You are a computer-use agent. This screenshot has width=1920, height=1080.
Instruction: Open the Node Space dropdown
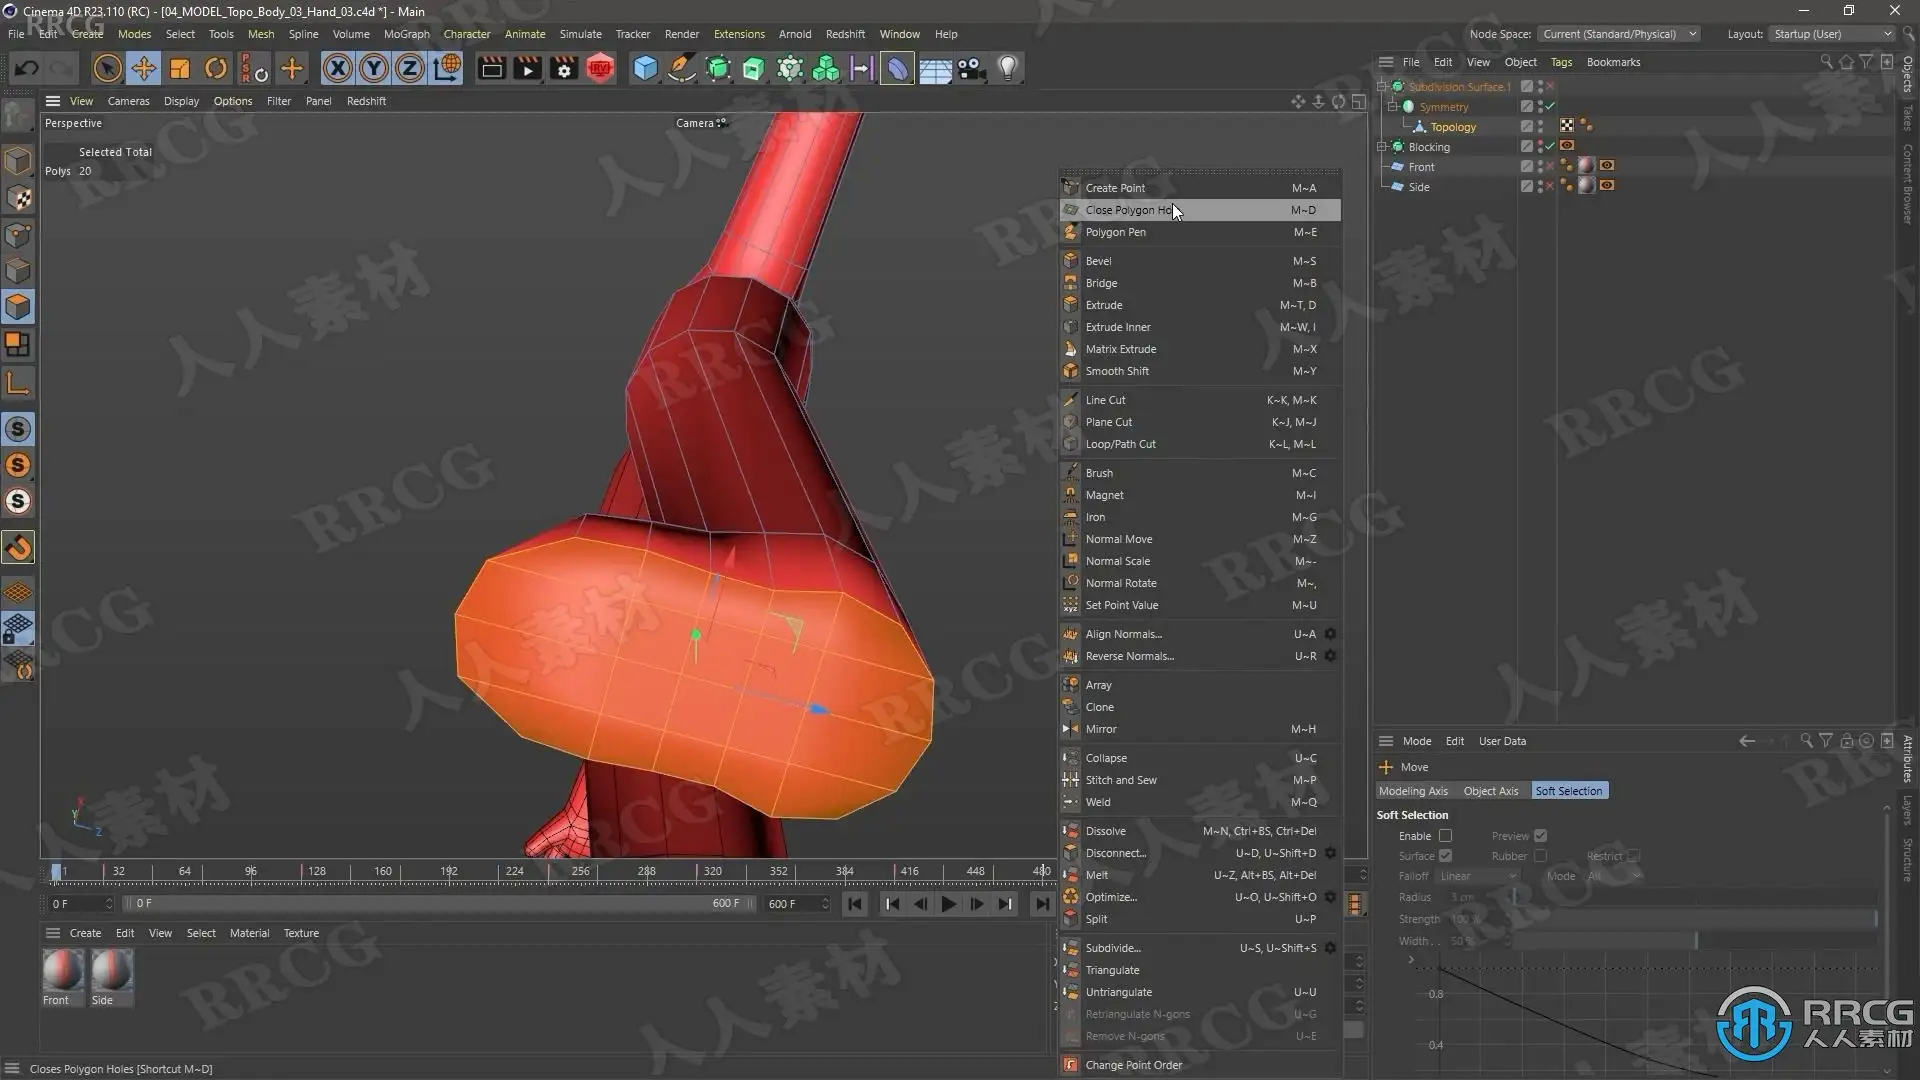point(1618,34)
